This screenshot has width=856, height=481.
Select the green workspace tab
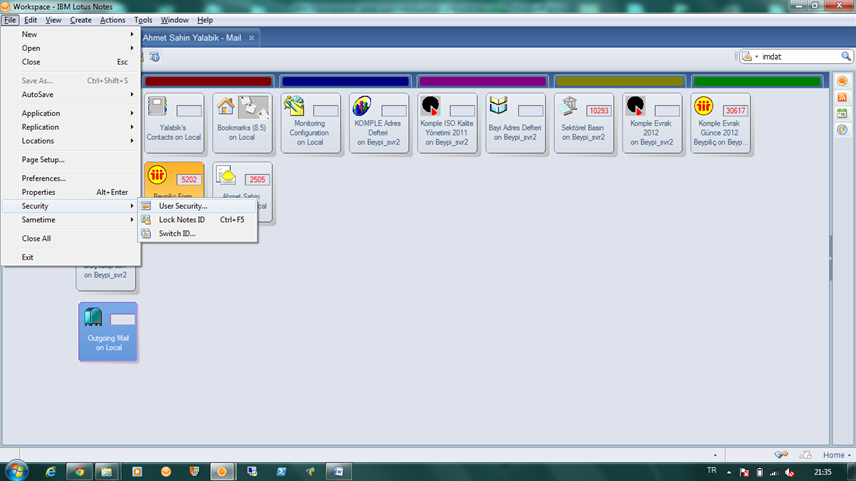[x=757, y=81]
